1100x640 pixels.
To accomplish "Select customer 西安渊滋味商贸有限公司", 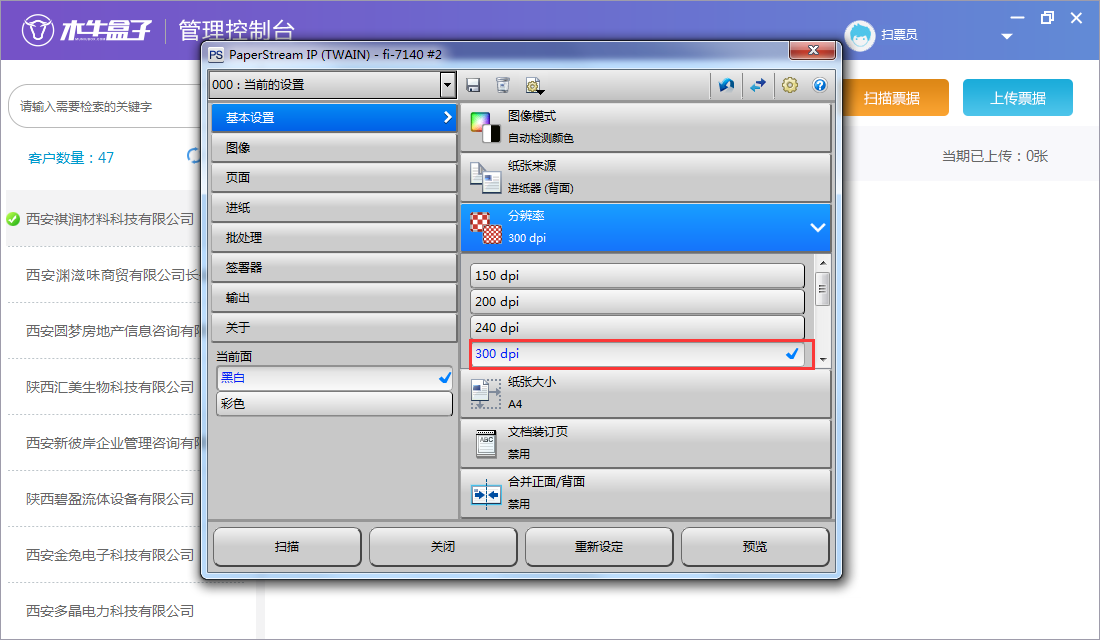I will (113, 275).
